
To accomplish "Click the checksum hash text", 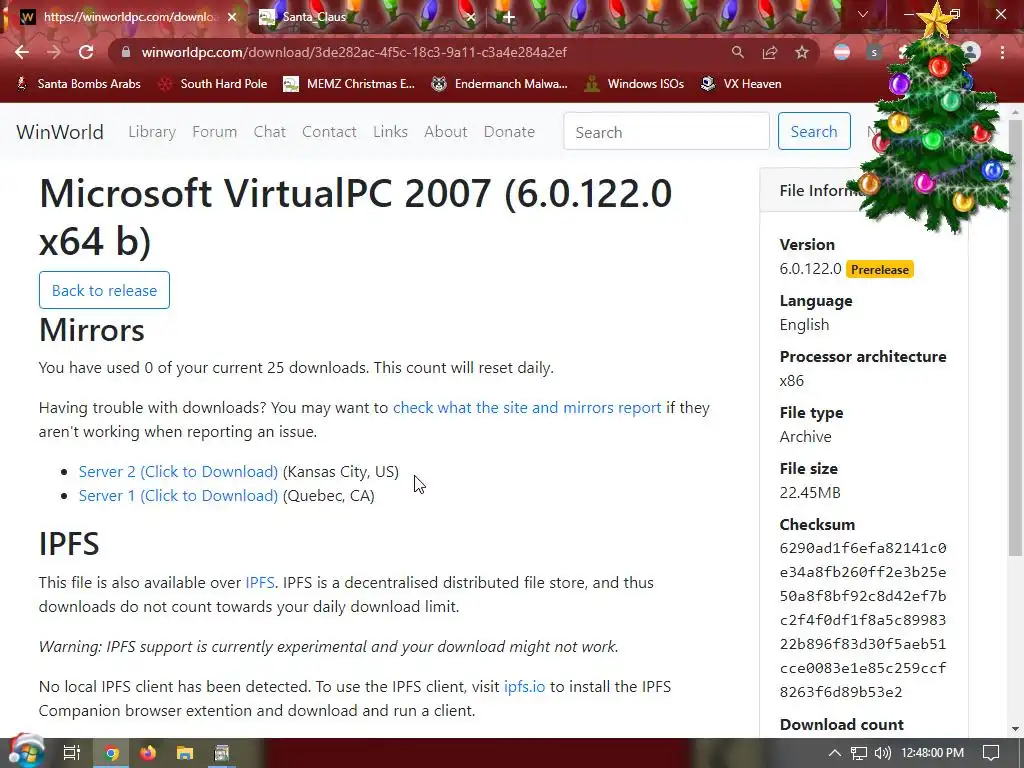I will [863, 620].
